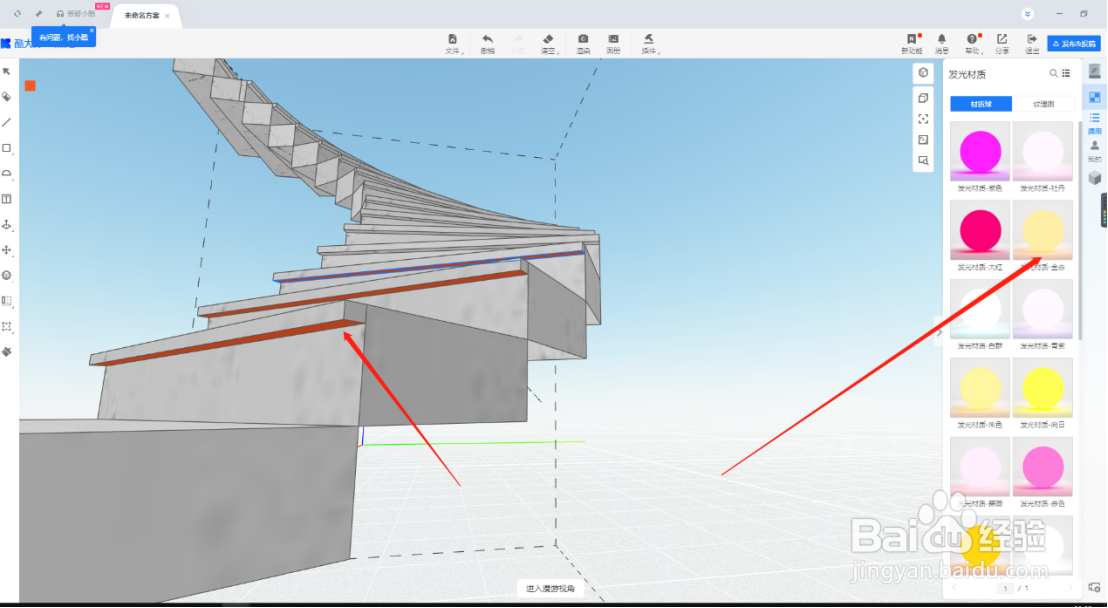Image resolution: width=1108 pixels, height=608 pixels.
Task: Select the push-pull tool
Action: [7, 225]
